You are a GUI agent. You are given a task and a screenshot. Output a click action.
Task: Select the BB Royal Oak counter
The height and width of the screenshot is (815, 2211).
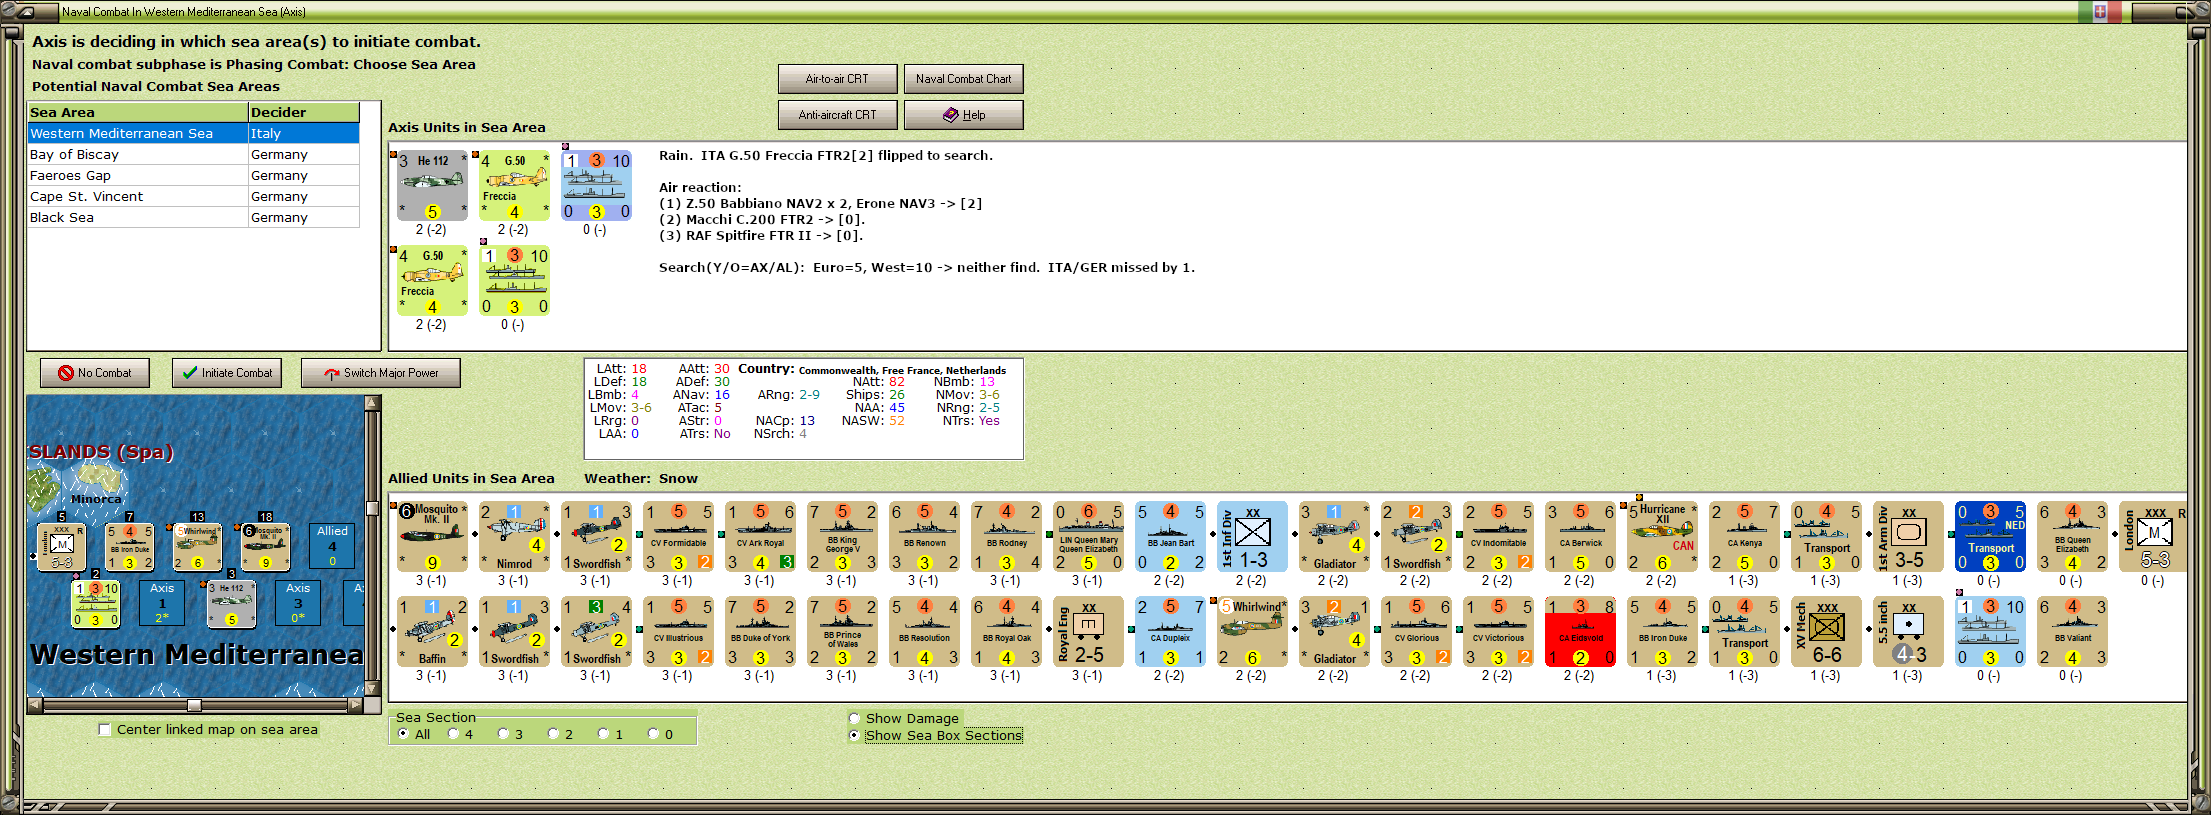coord(1006,631)
